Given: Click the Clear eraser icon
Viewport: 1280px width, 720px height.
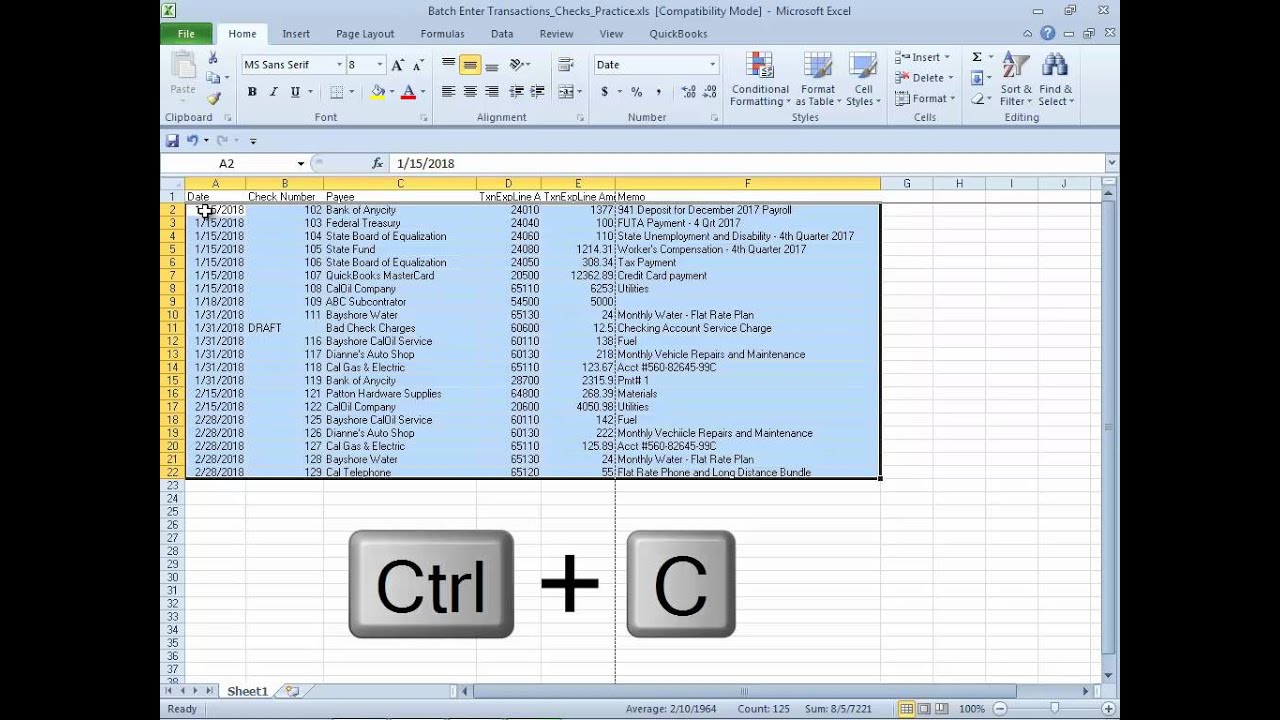Looking at the screenshot, I should 977,99.
